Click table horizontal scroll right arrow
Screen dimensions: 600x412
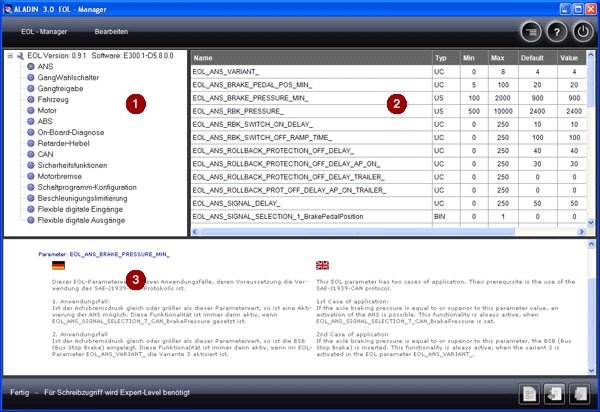tap(582, 231)
